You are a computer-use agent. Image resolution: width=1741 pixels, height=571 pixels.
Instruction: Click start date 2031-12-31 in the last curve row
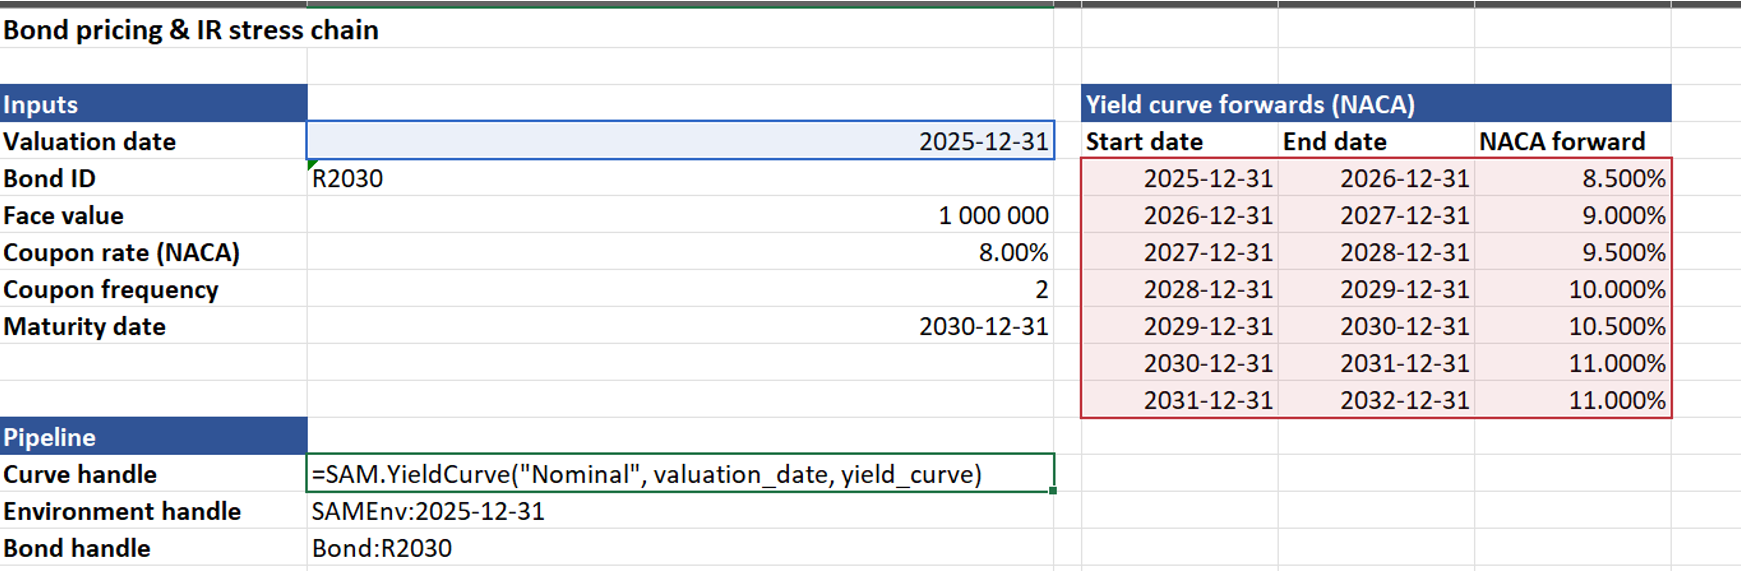[1179, 400]
